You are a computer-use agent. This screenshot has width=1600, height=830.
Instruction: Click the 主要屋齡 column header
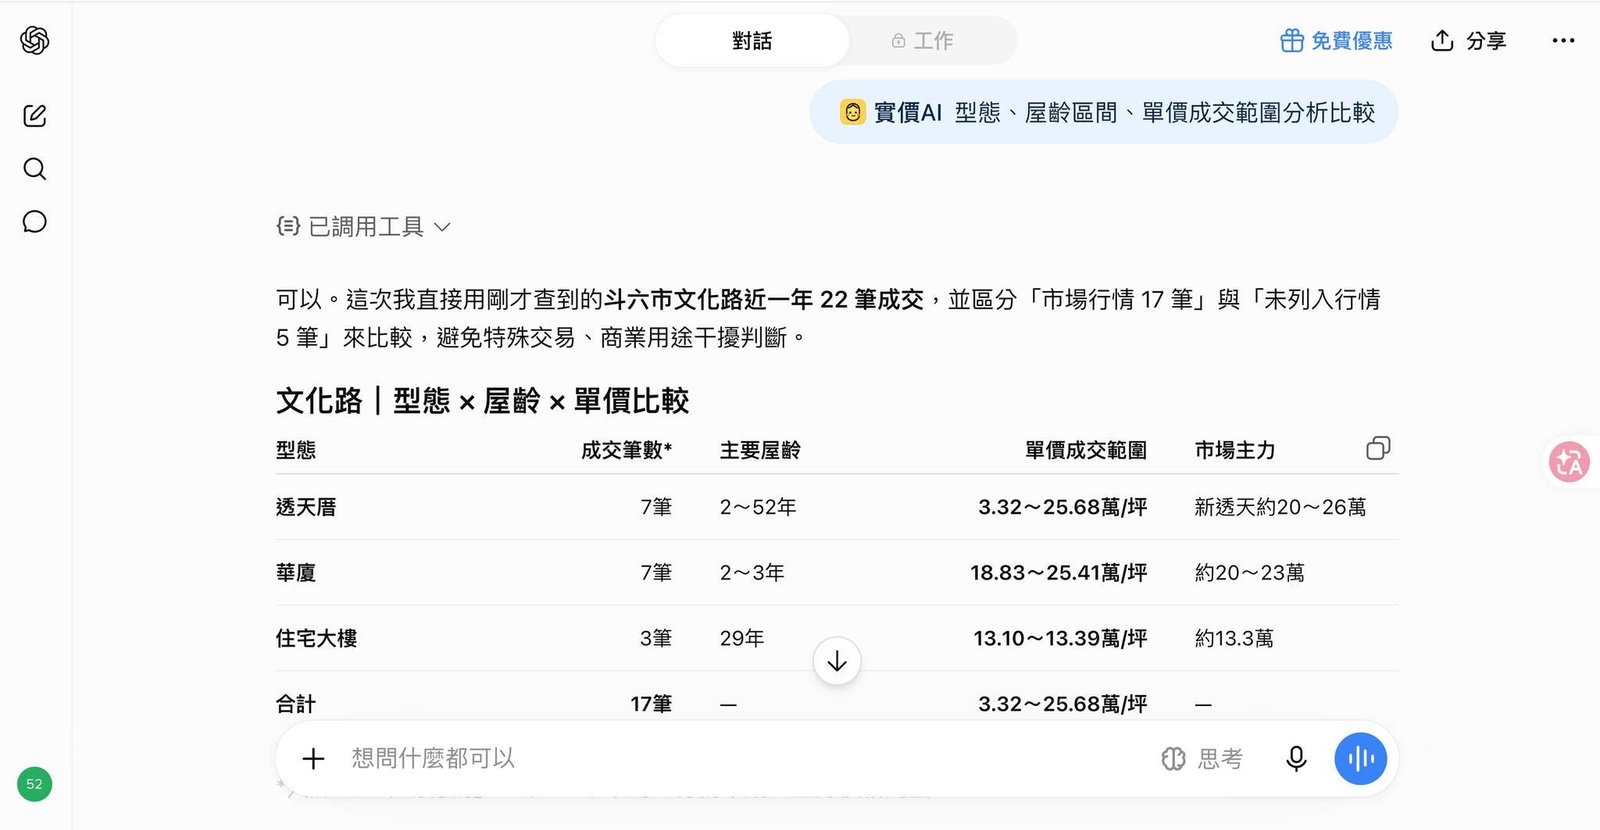tap(760, 450)
